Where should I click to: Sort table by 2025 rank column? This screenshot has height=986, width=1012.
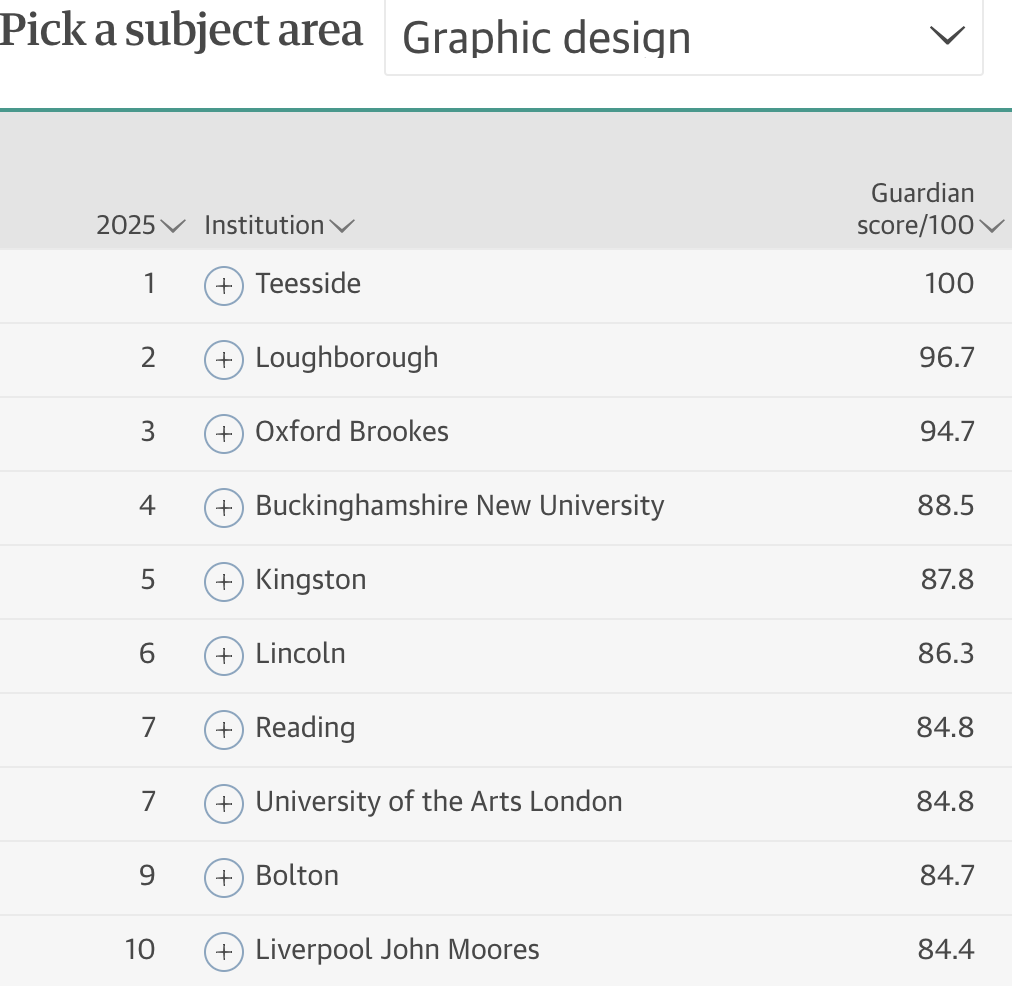[141, 225]
